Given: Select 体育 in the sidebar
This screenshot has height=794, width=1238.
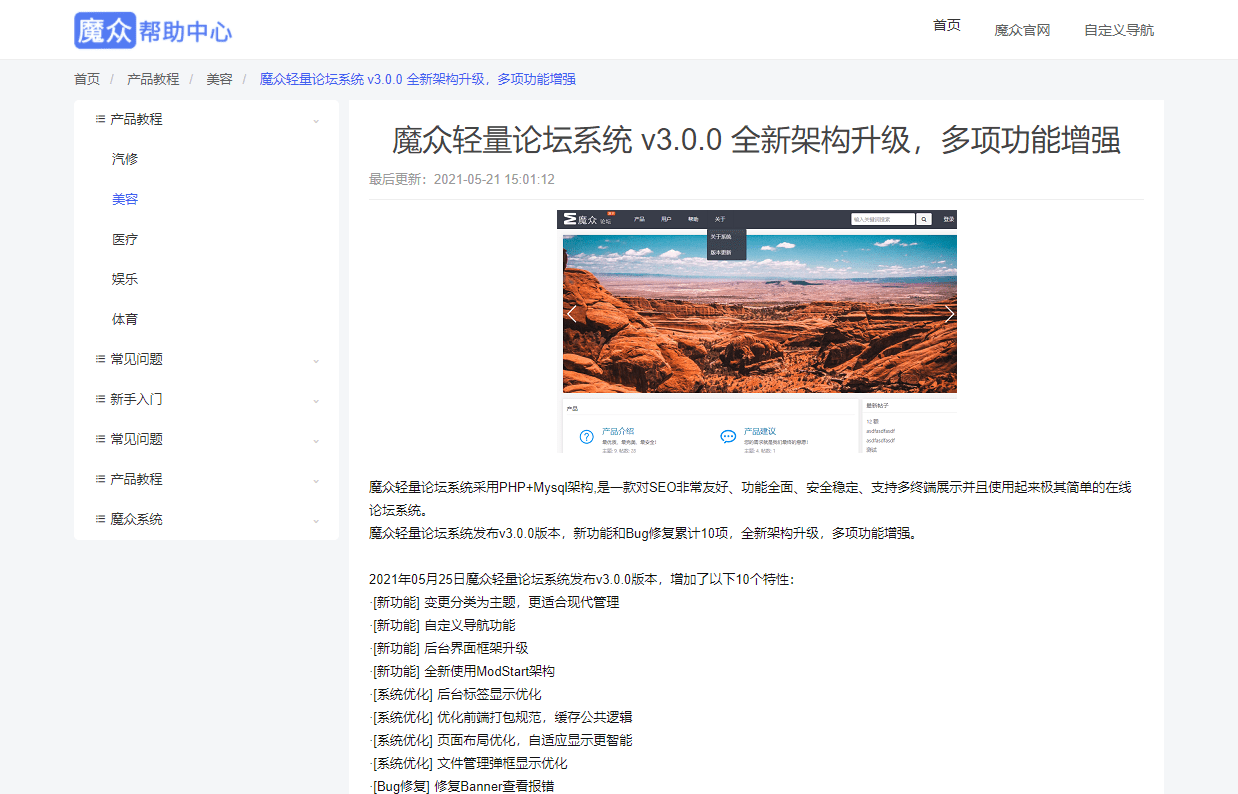Looking at the screenshot, I should coord(125,319).
